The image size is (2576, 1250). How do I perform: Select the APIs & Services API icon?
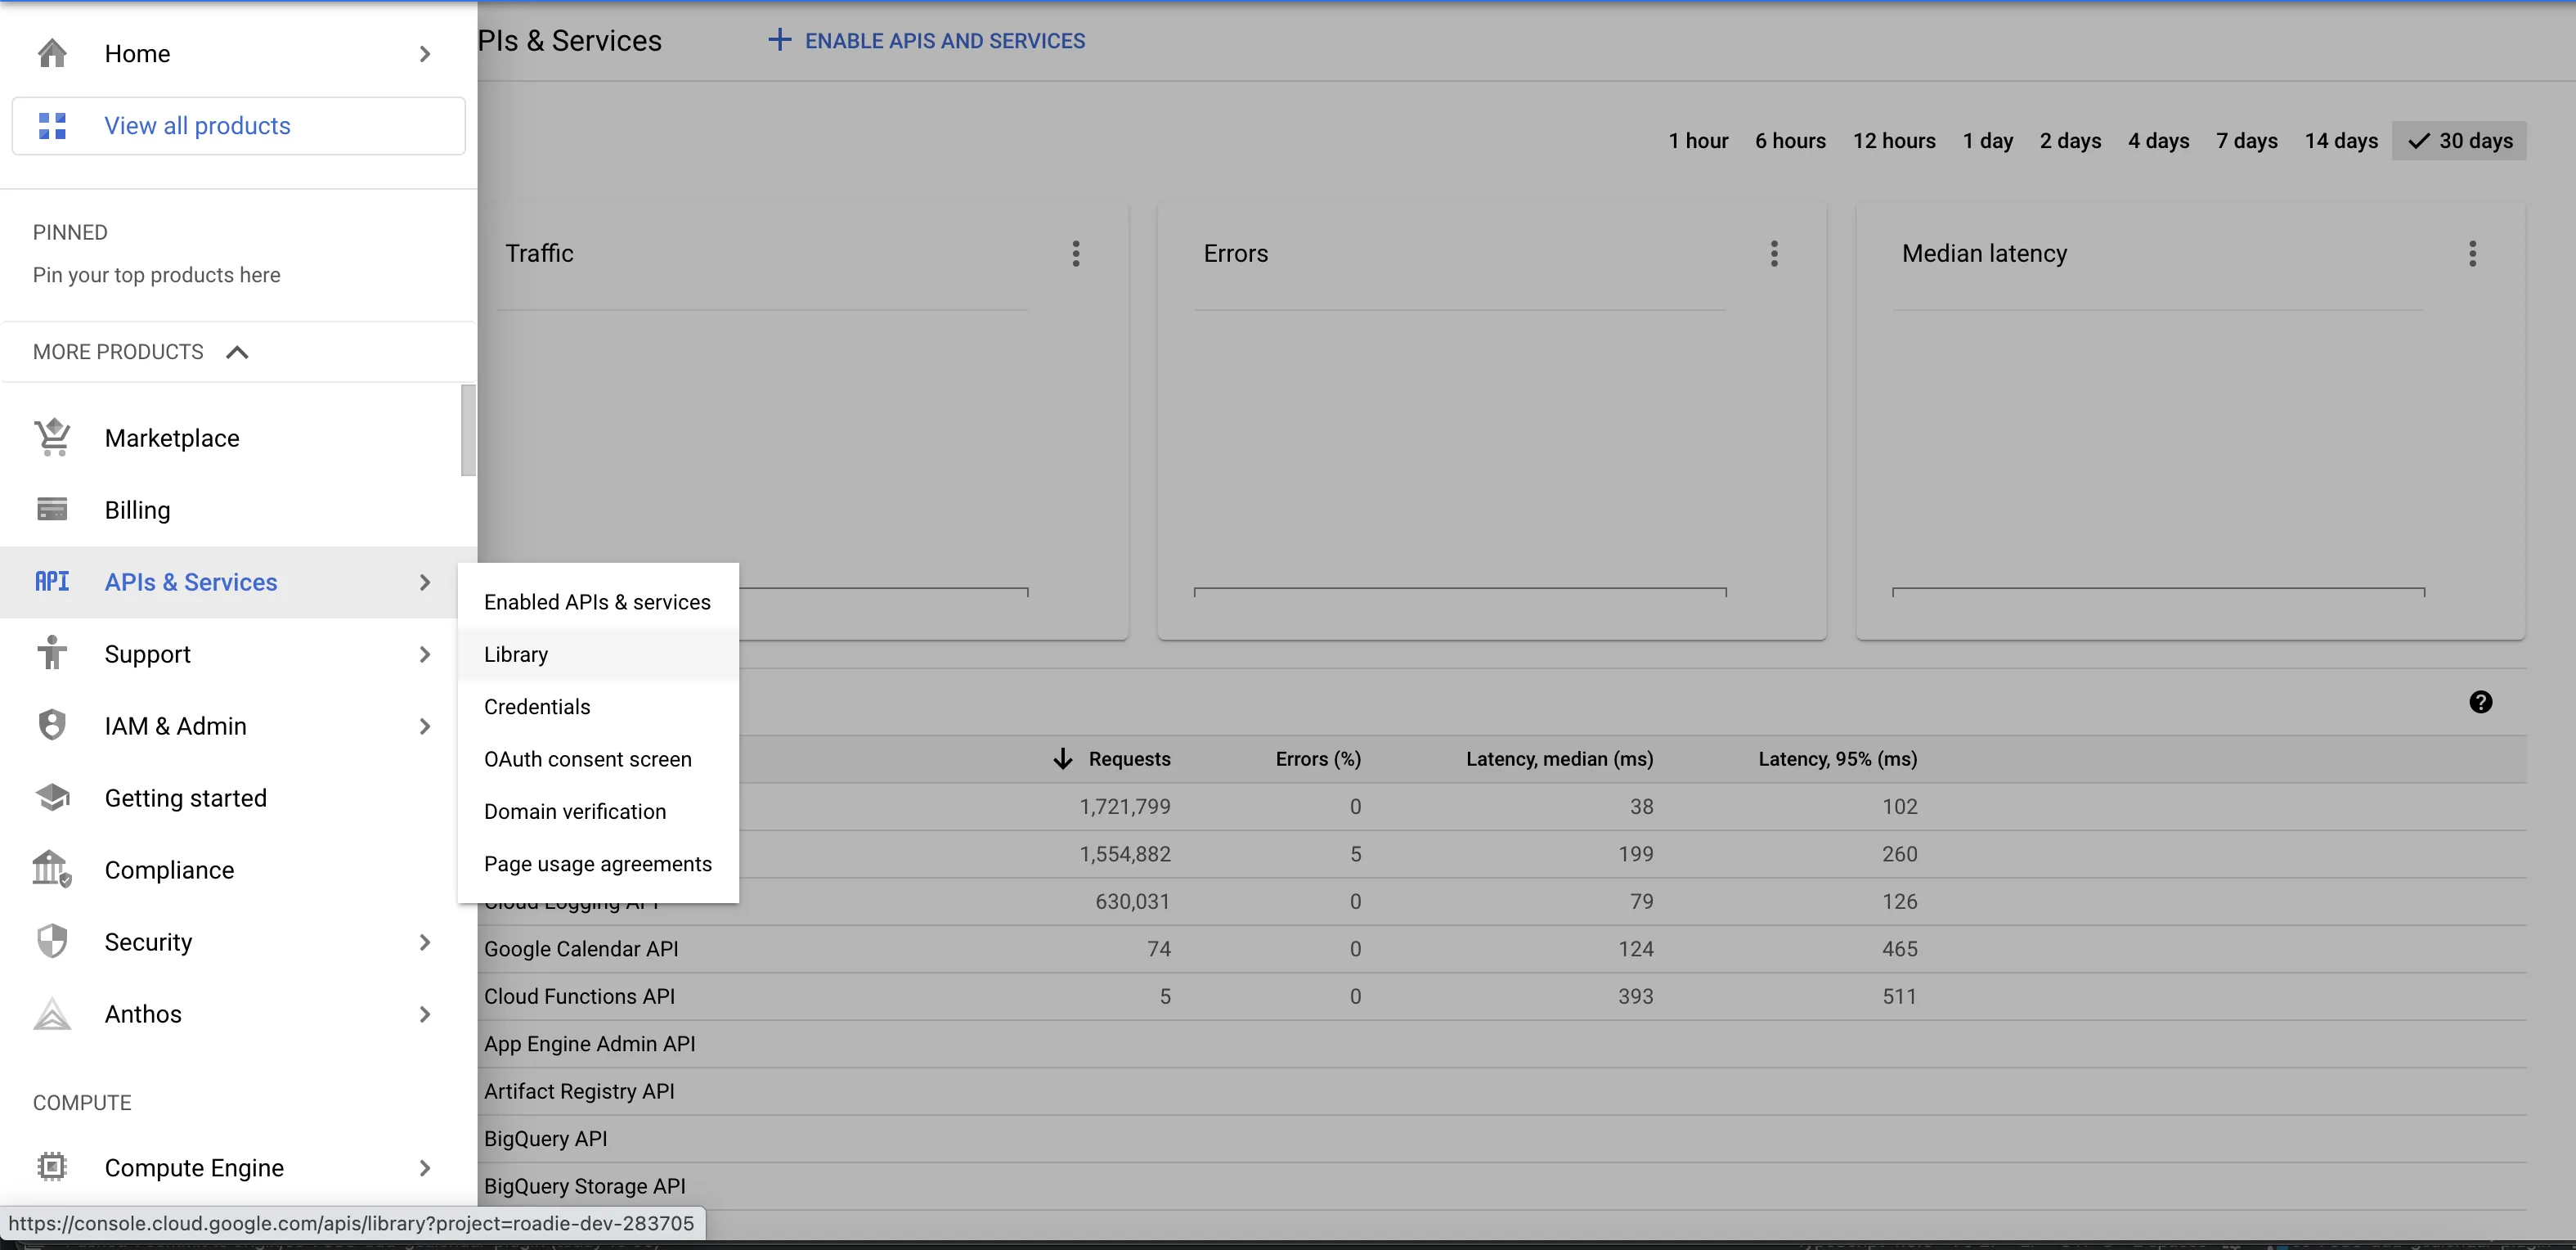(x=52, y=581)
